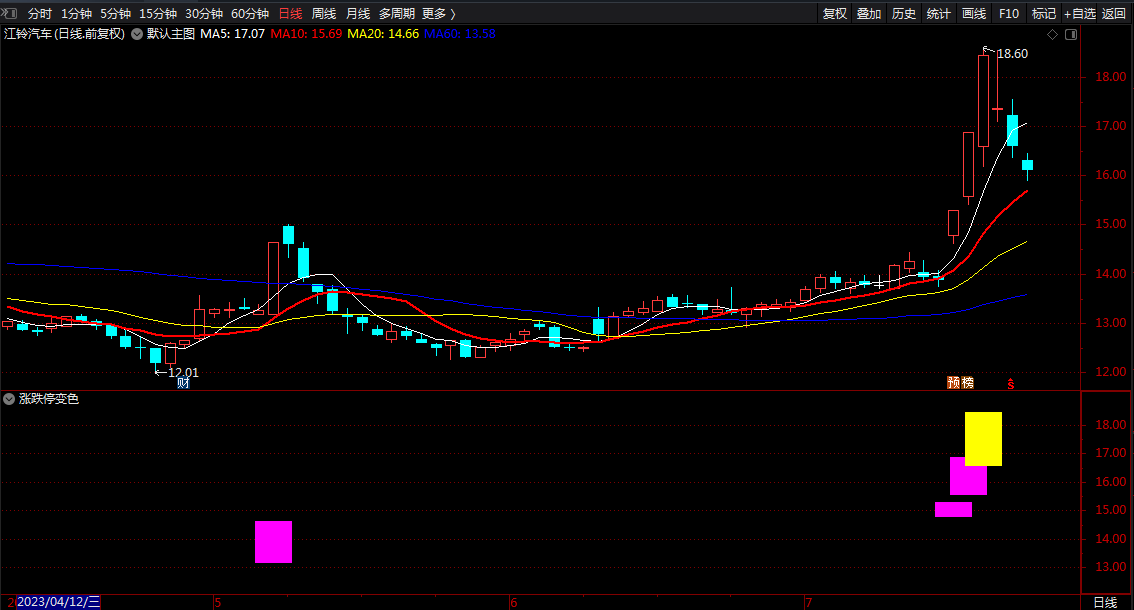The height and width of the screenshot is (610, 1134).
Task: Collapse the side panel with top-left icon
Action: click(9, 13)
